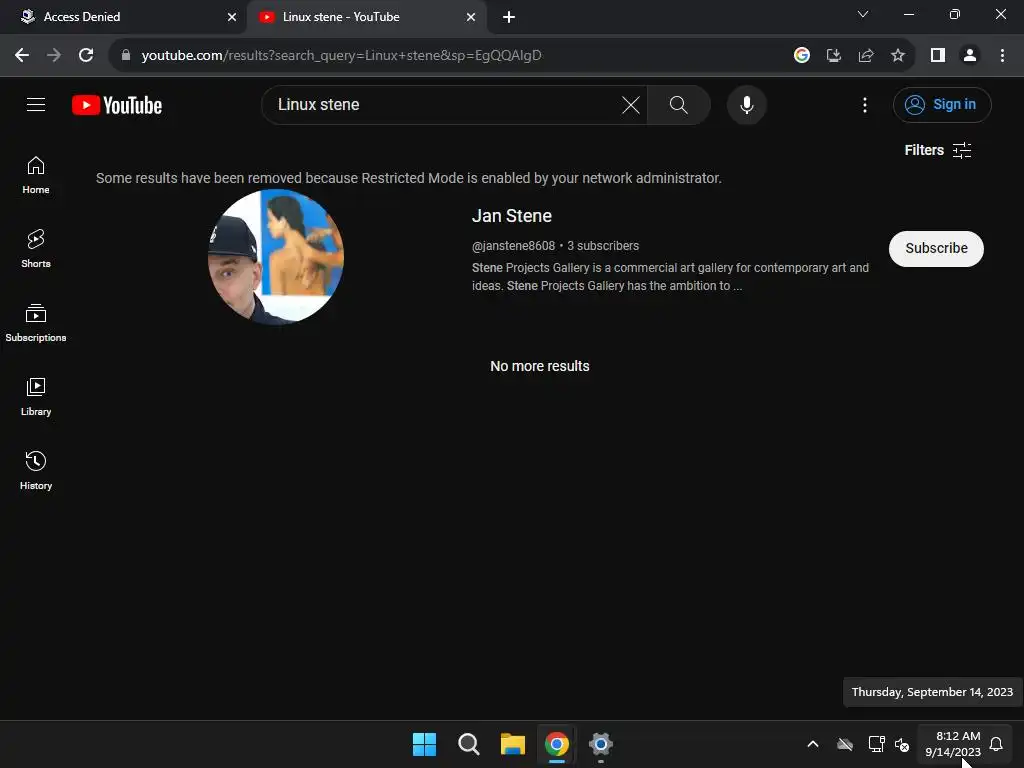Start voice search with the microphone
The height and width of the screenshot is (768, 1024).
[x=746, y=104]
